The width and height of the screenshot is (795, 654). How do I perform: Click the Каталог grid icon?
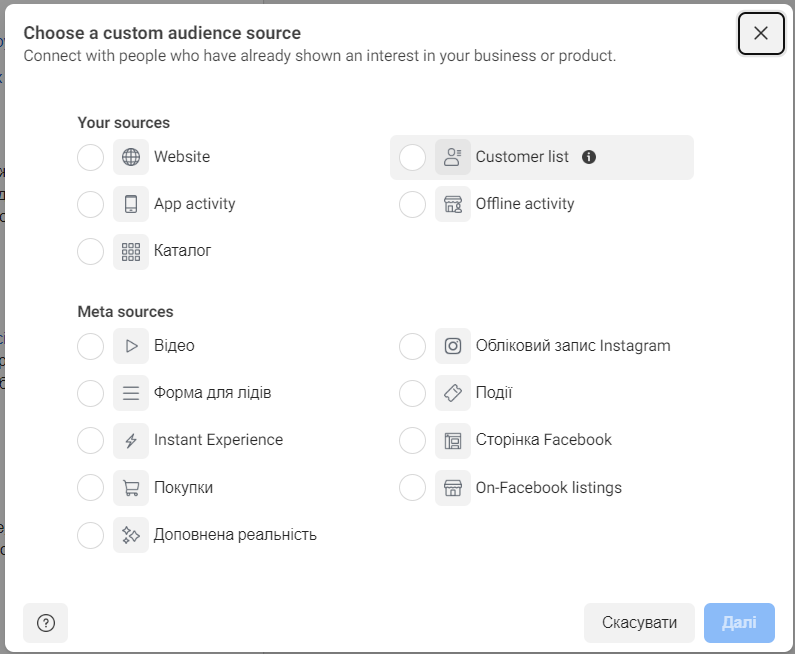tap(131, 251)
